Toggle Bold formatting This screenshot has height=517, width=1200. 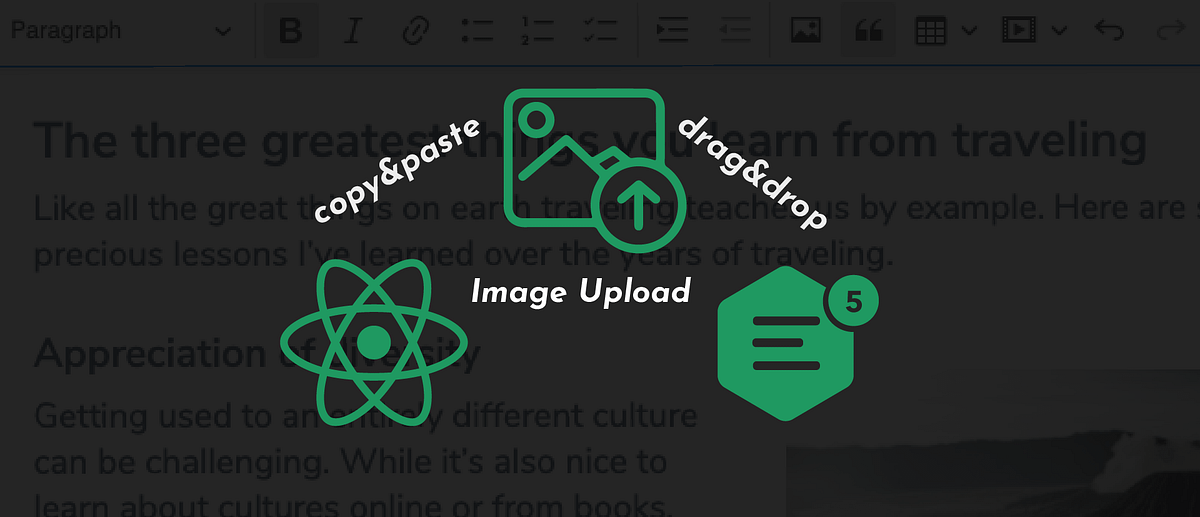[290, 31]
